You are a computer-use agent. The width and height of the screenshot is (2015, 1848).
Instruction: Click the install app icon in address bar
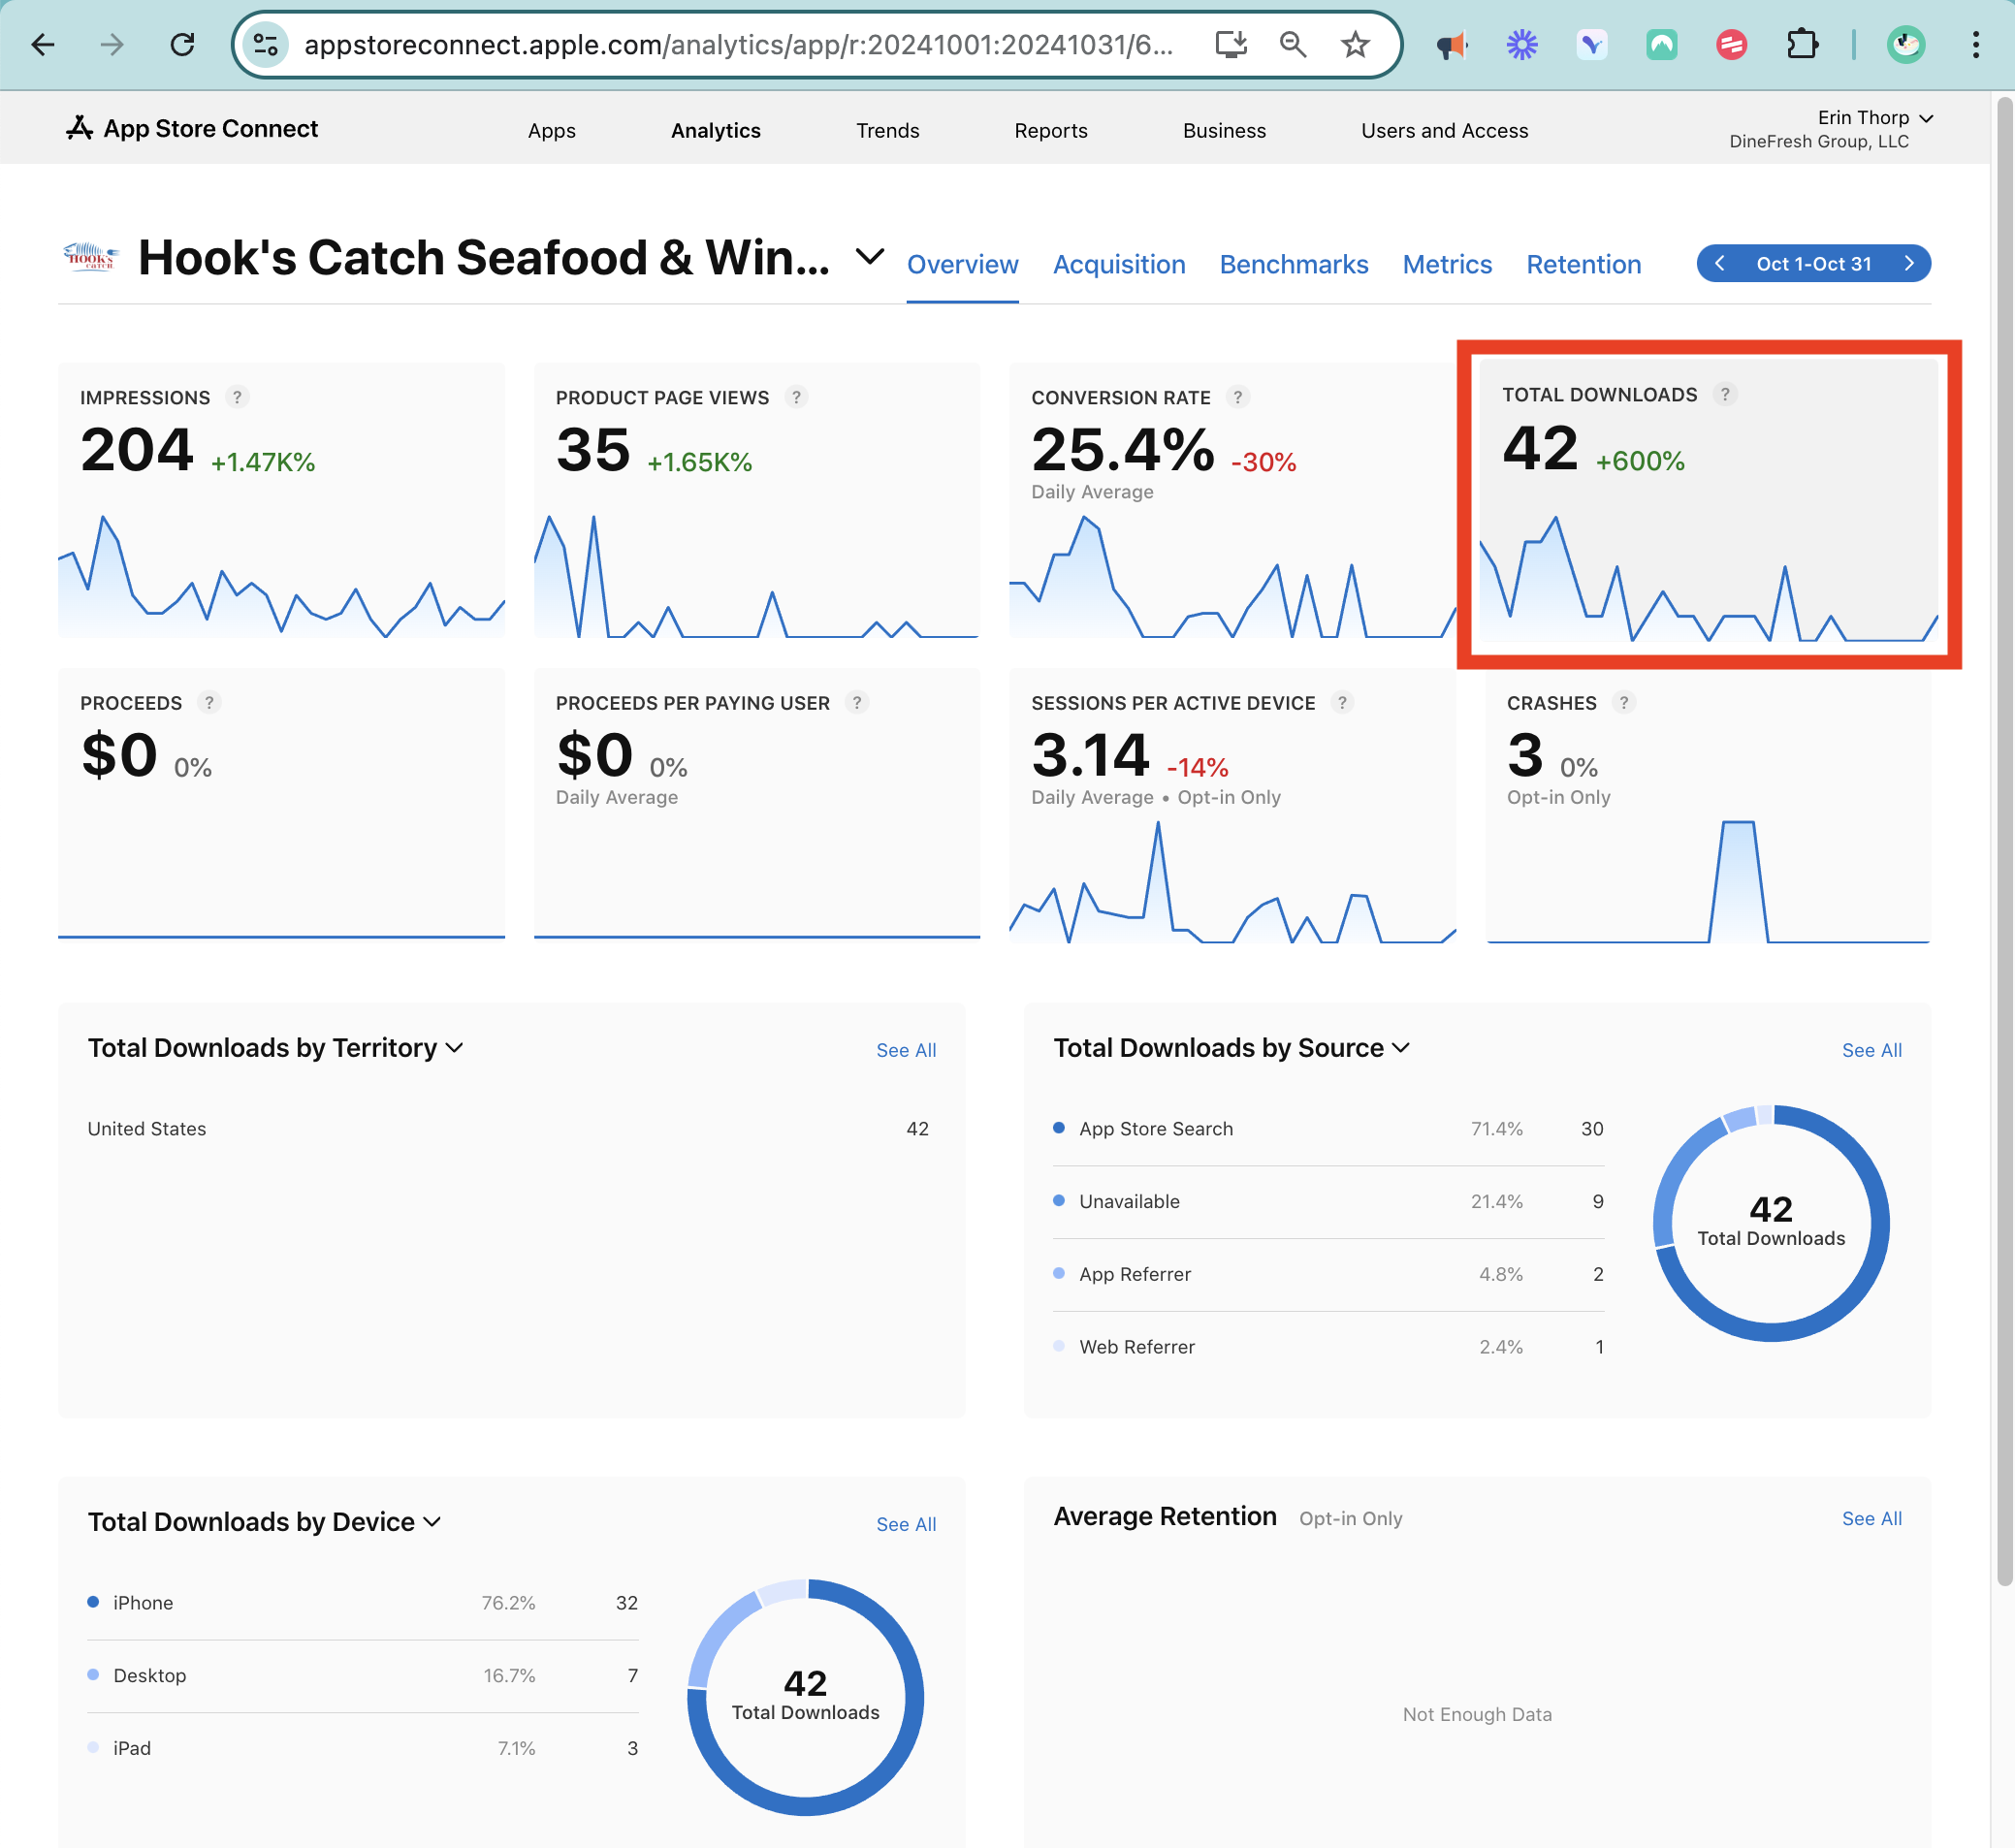pyautogui.click(x=1231, y=44)
